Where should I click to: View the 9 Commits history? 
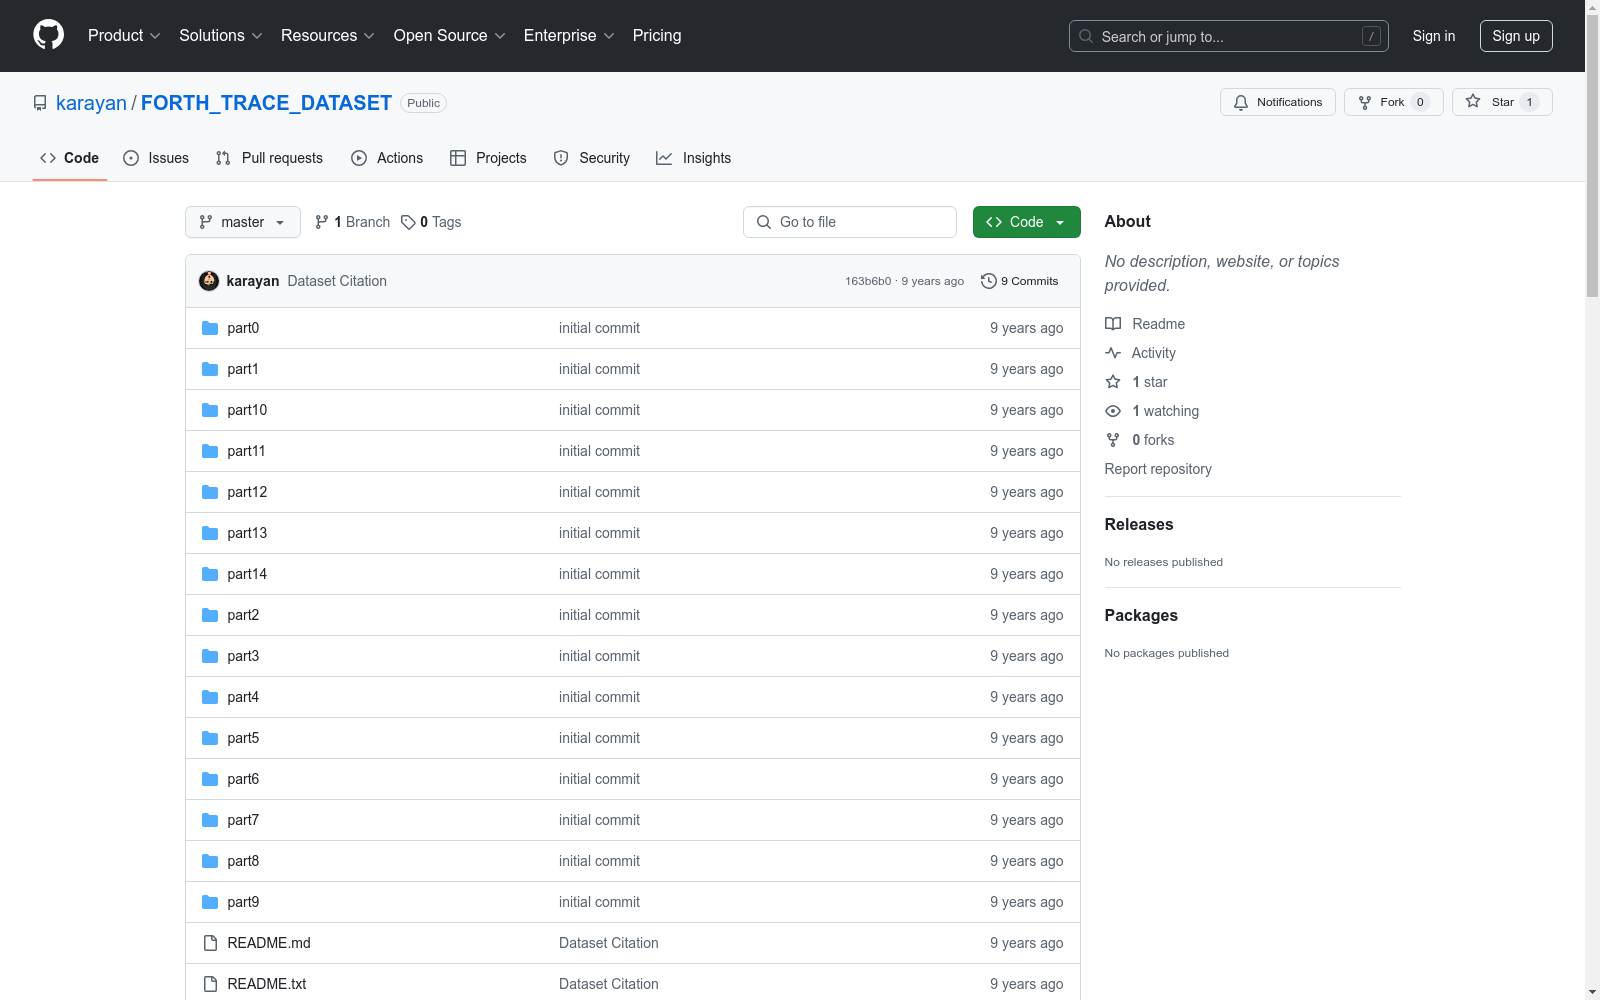coord(1020,281)
